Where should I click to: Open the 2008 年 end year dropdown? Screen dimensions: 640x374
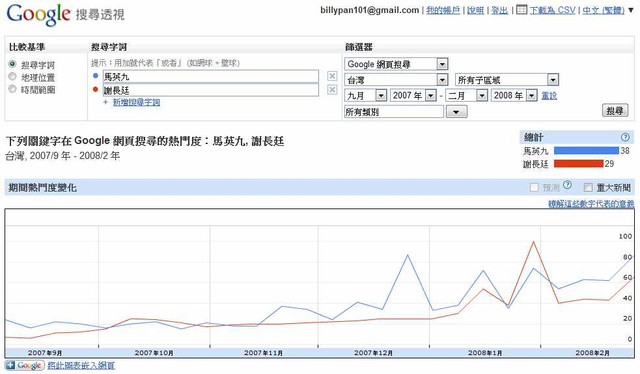coord(514,96)
